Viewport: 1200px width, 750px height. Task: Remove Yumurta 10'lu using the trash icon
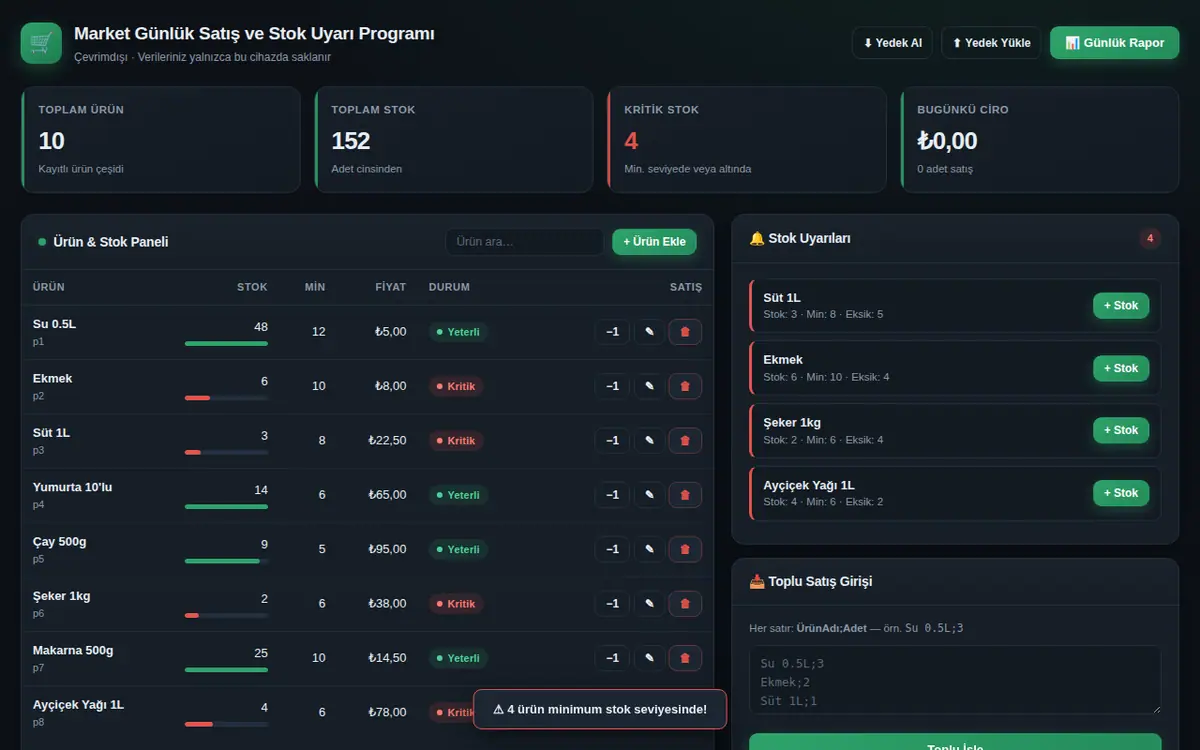685,495
